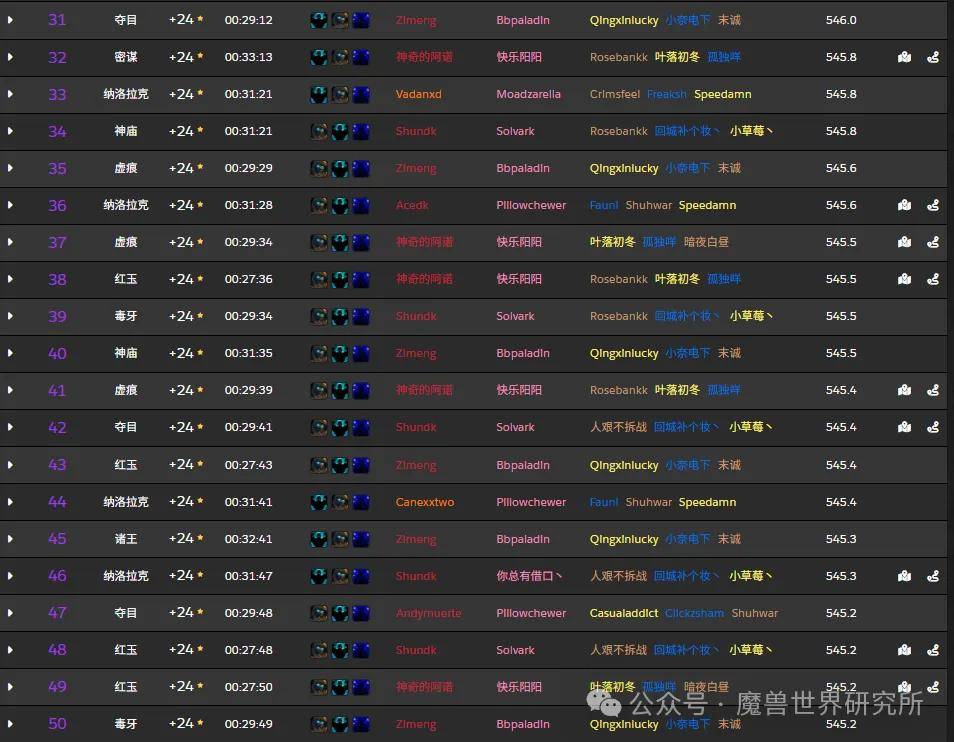
Task: Open rank 41's replay camera icon
Action: coord(905,390)
